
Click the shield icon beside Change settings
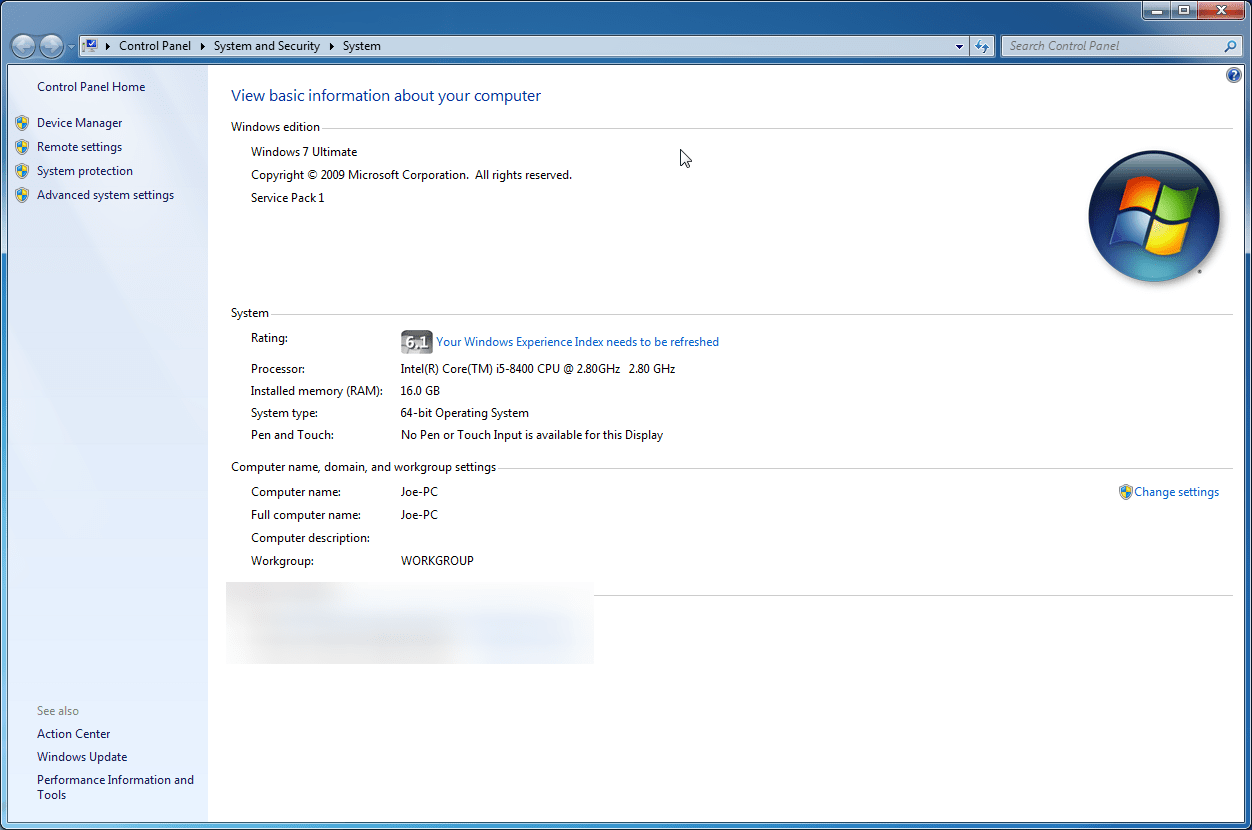point(1125,492)
